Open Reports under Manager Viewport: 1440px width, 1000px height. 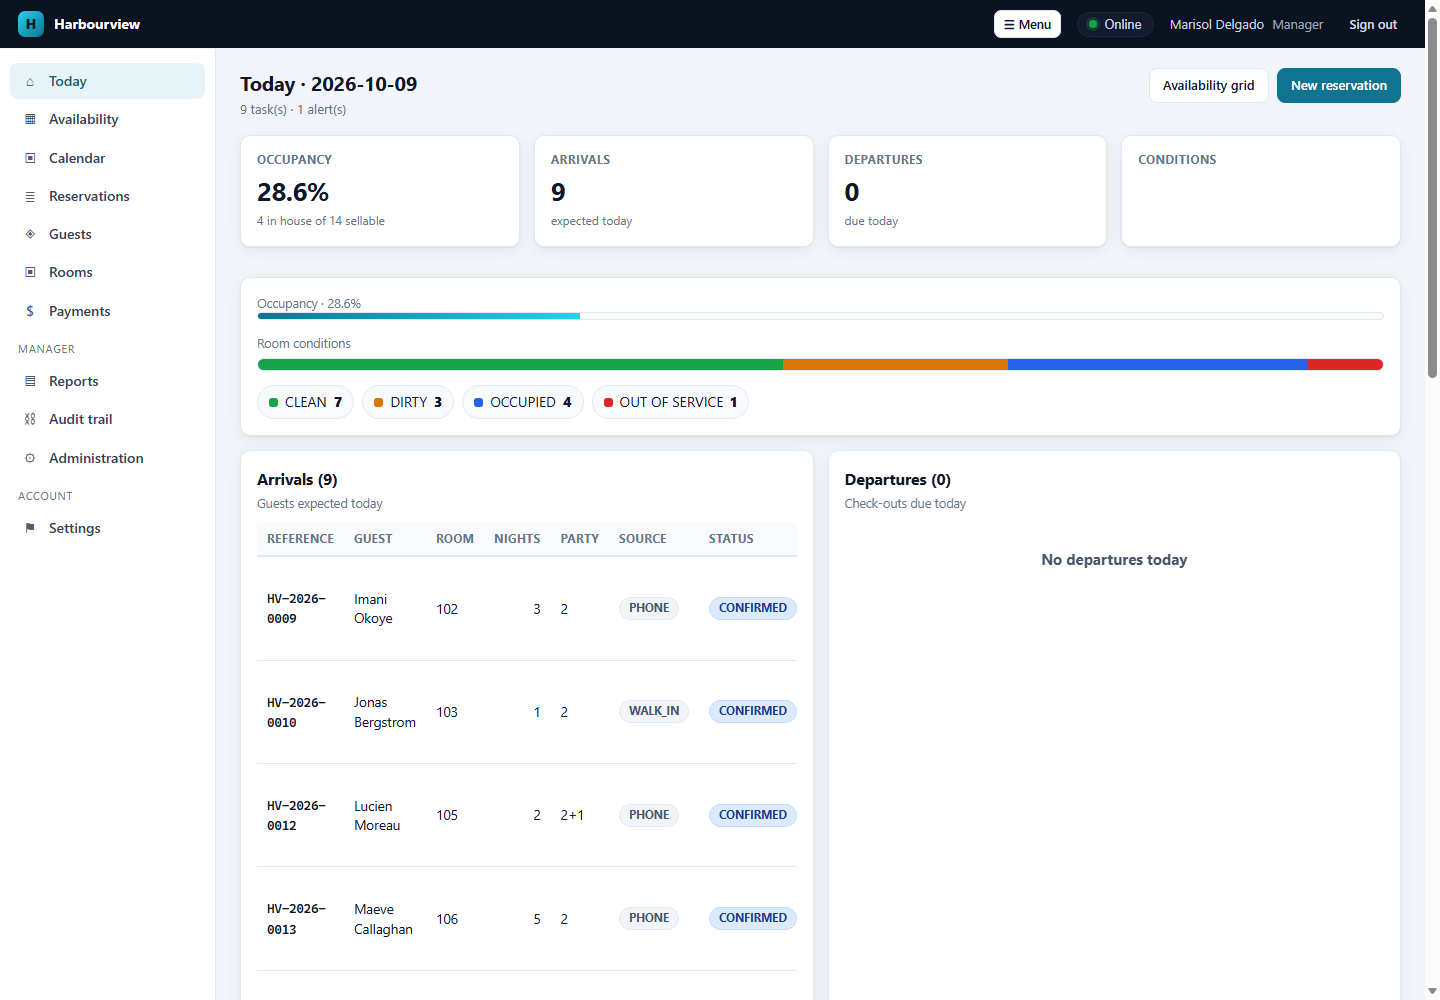(107, 381)
